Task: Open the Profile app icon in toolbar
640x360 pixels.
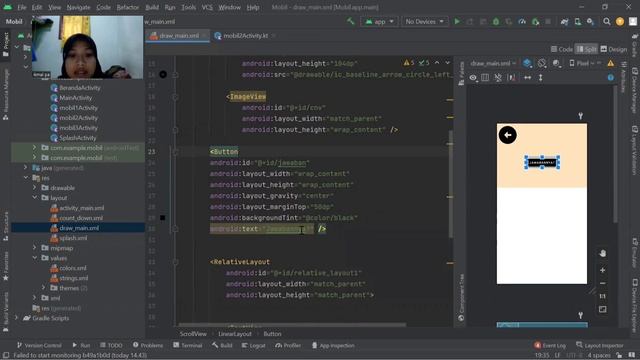Action: (x=522, y=22)
